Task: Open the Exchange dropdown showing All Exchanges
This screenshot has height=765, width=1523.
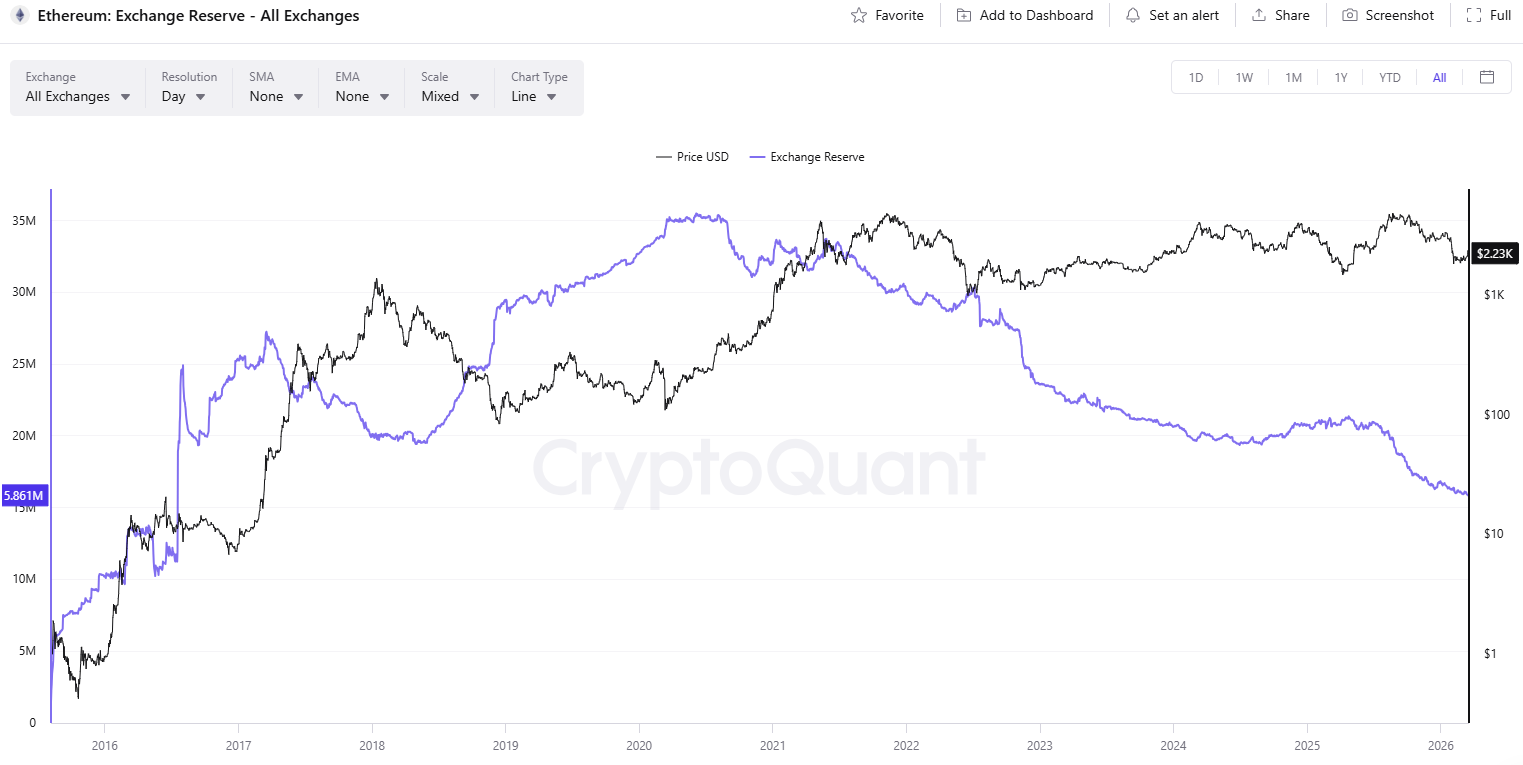Action: pyautogui.click(x=76, y=96)
